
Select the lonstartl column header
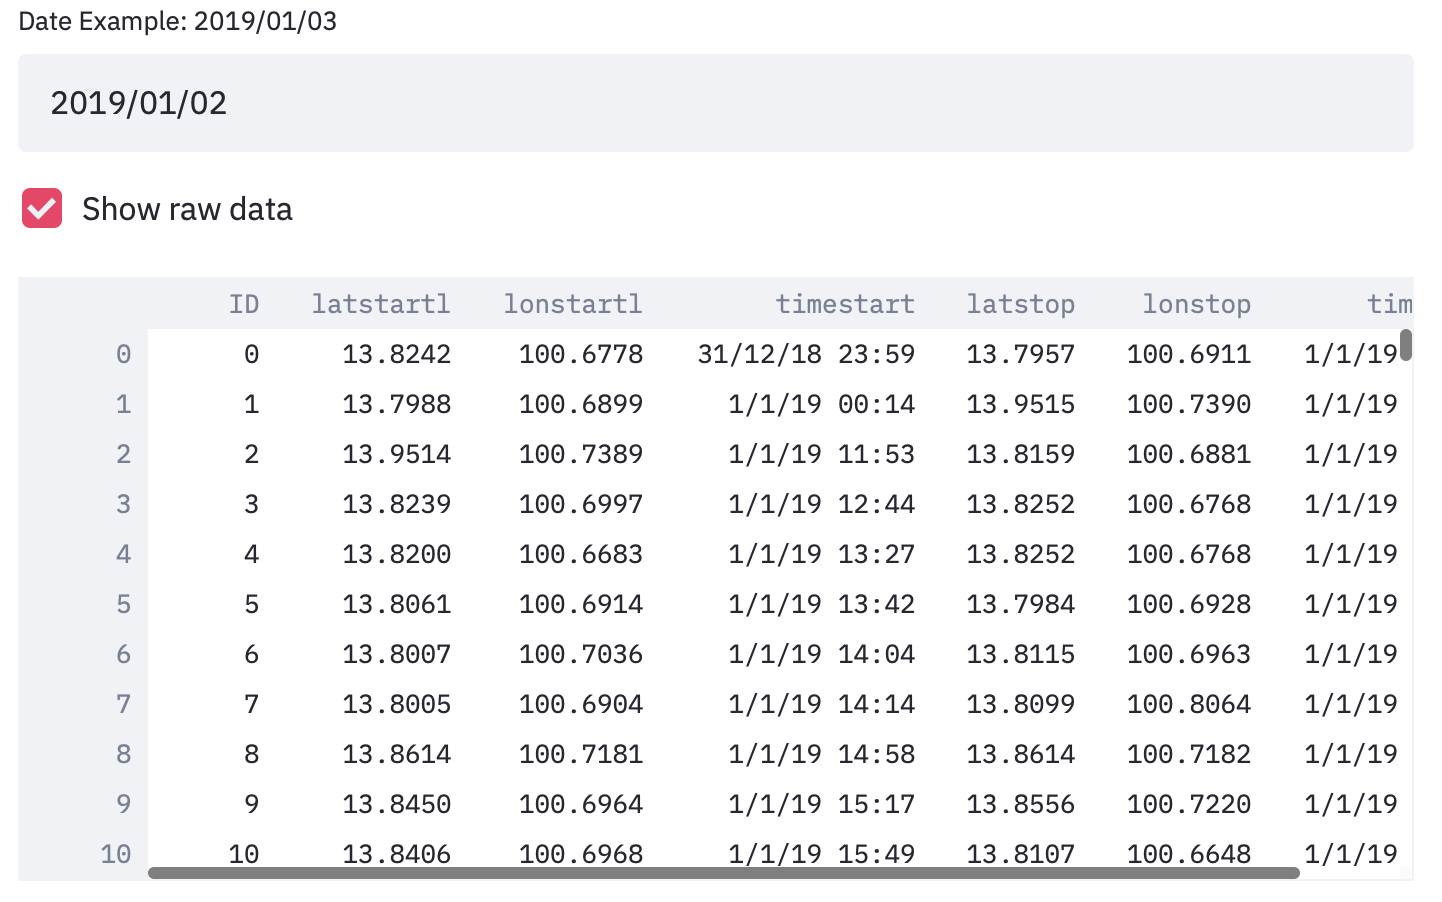tap(573, 304)
